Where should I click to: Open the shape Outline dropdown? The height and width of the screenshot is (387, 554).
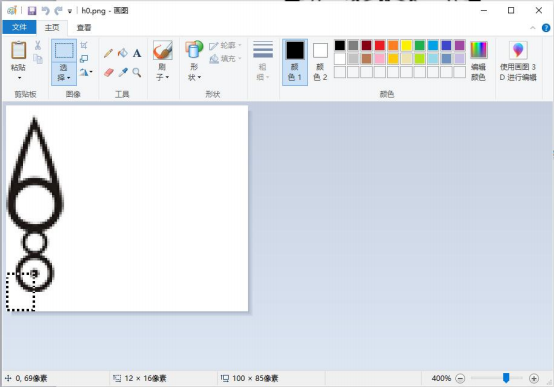225,46
